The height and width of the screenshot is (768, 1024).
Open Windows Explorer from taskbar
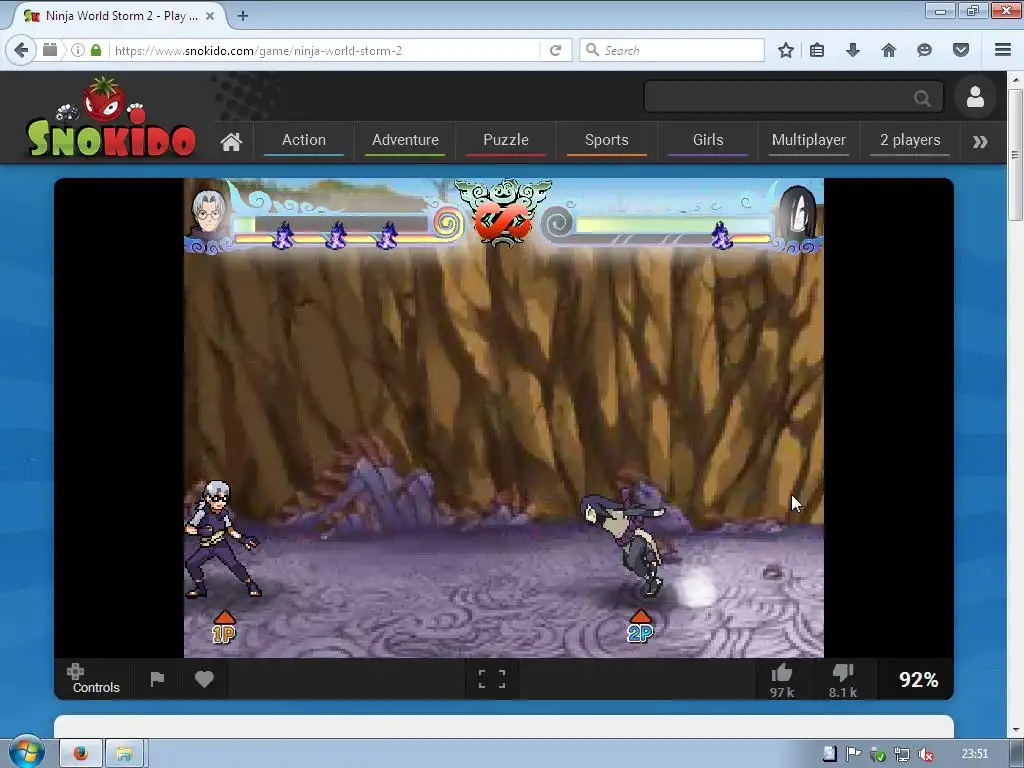click(124, 754)
